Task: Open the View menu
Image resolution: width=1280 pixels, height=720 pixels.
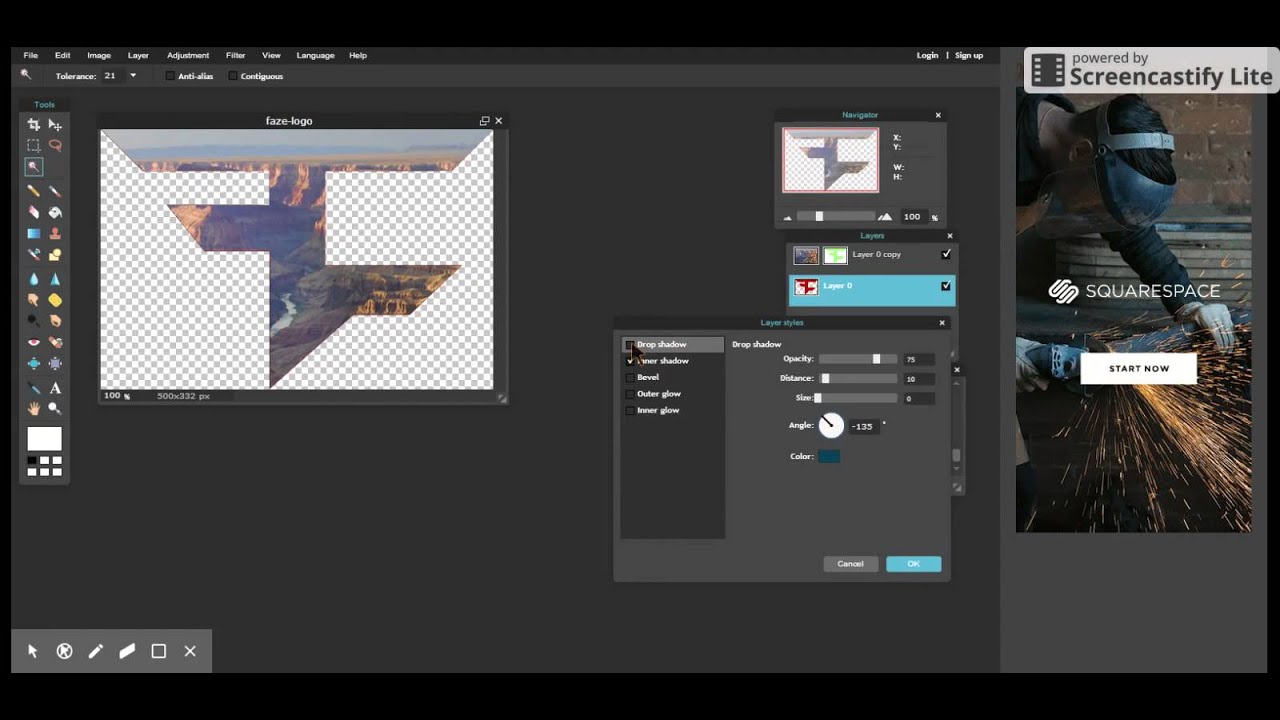Action: click(x=271, y=55)
